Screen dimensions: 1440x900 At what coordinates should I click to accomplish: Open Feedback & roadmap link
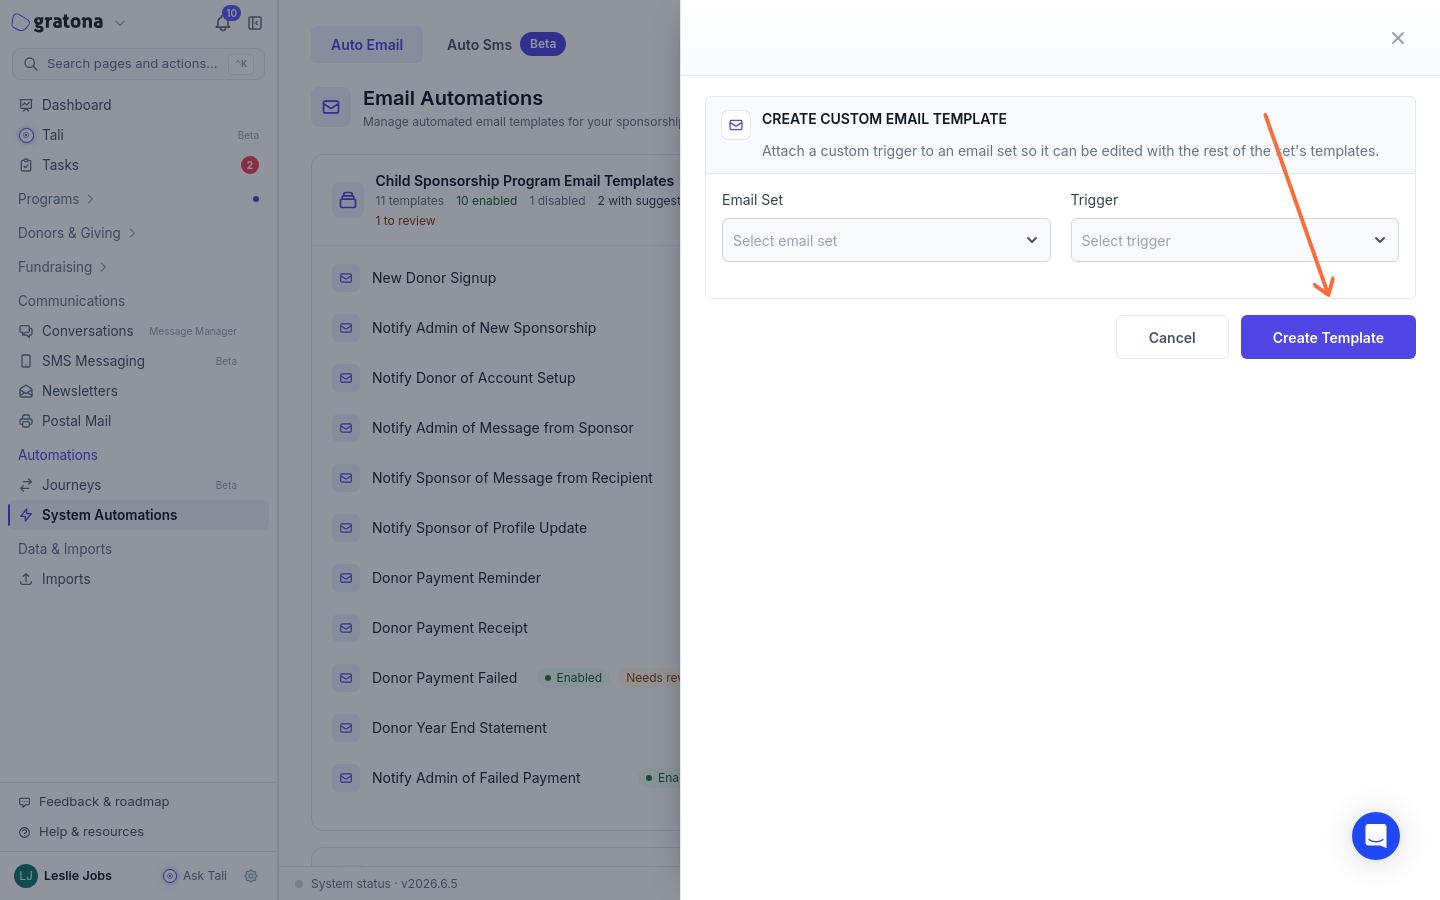tap(94, 802)
